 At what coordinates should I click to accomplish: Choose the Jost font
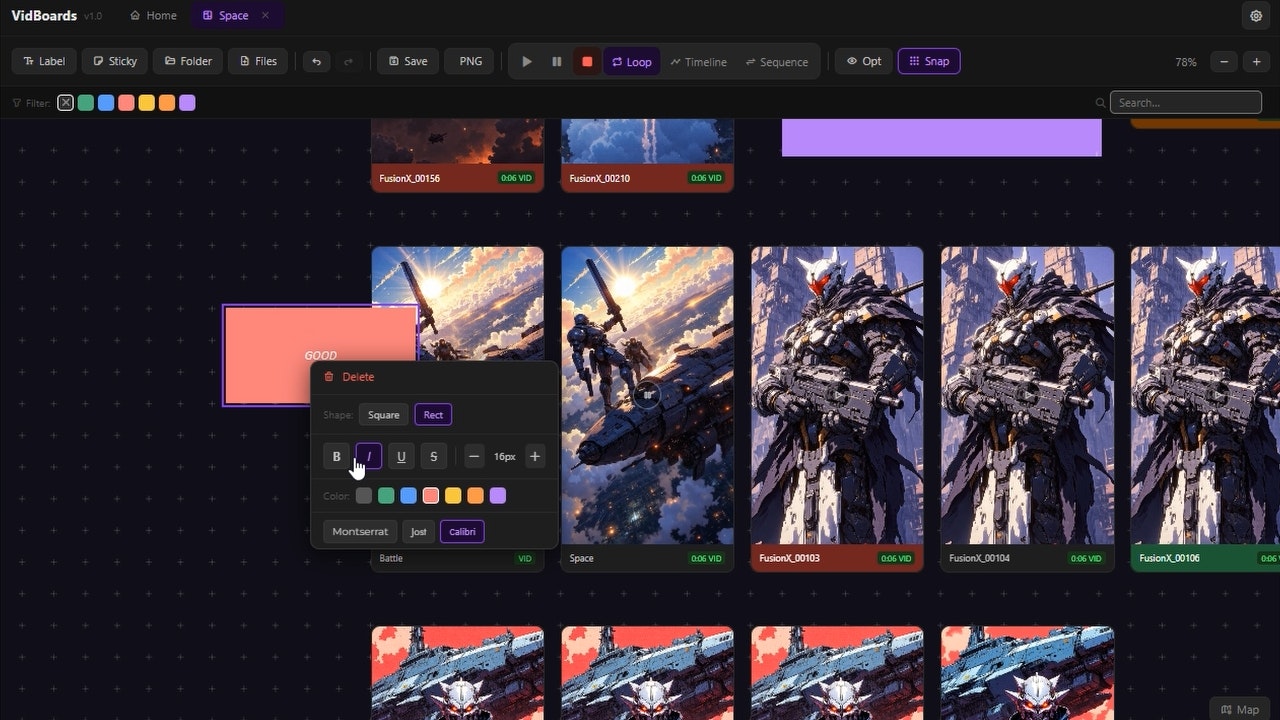(x=418, y=532)
